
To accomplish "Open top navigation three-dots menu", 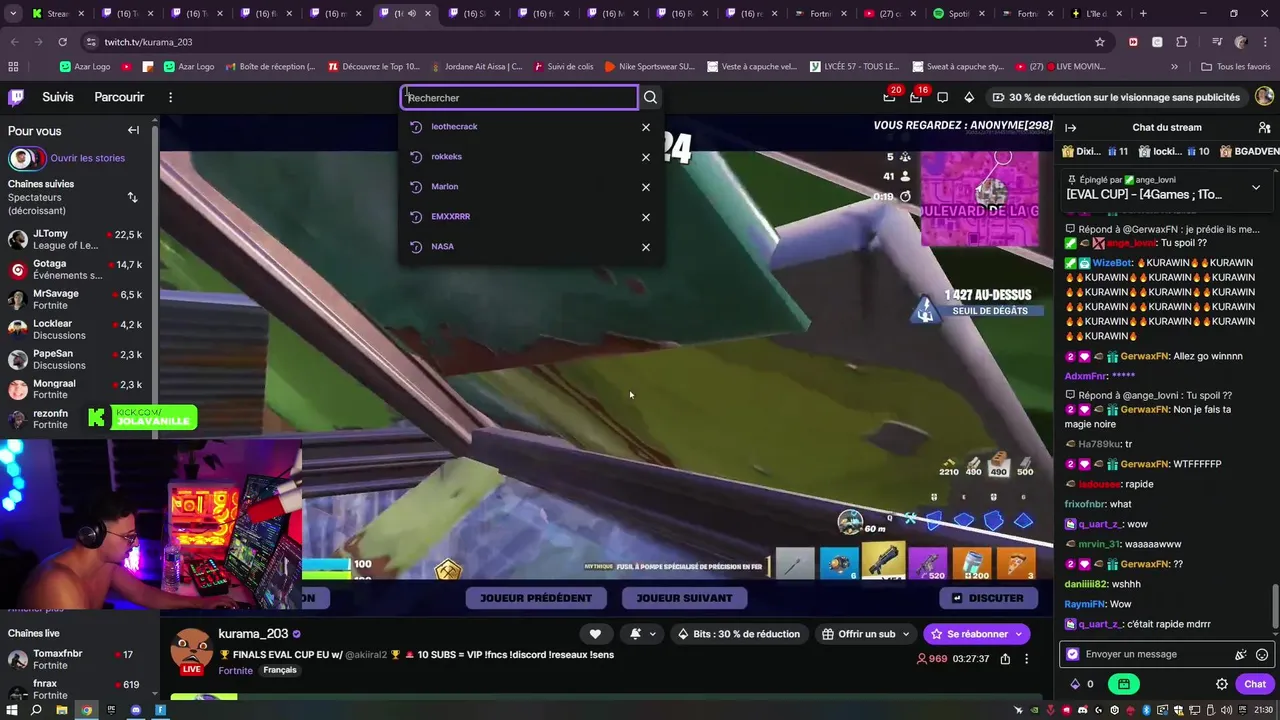I will pyautogui.click(x=170, y=97).
